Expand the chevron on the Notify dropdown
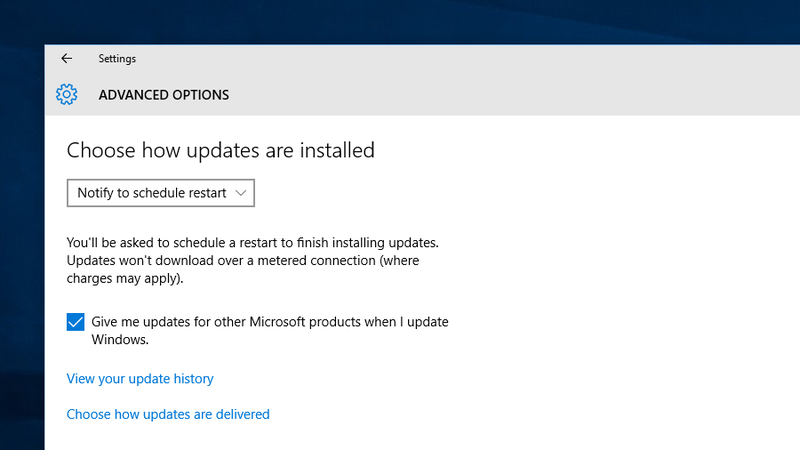Viewport: 800px width, 450px height. pyautogui.click(x=241, y=193)
